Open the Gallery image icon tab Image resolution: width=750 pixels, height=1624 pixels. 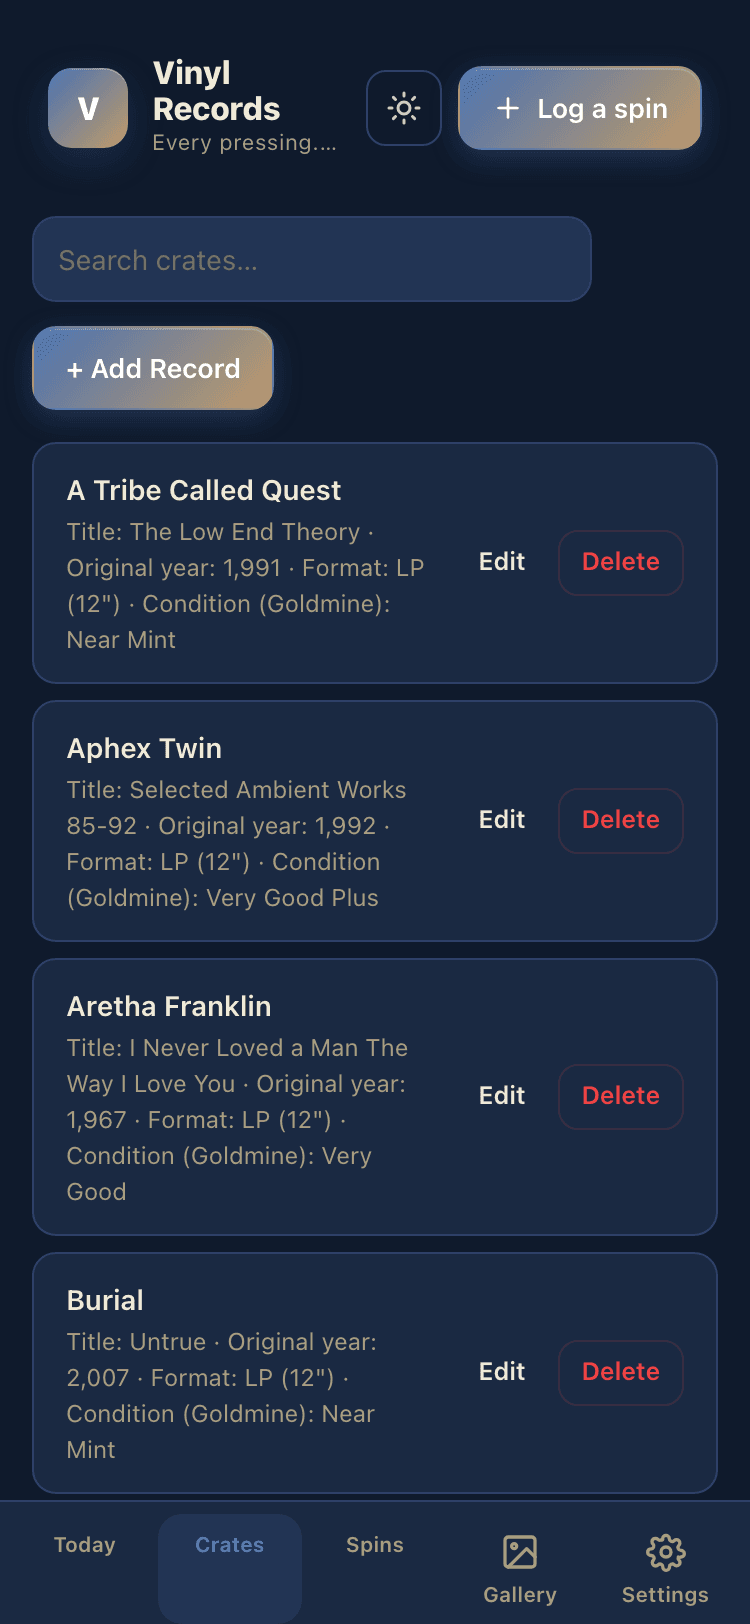coord(520,1552)
